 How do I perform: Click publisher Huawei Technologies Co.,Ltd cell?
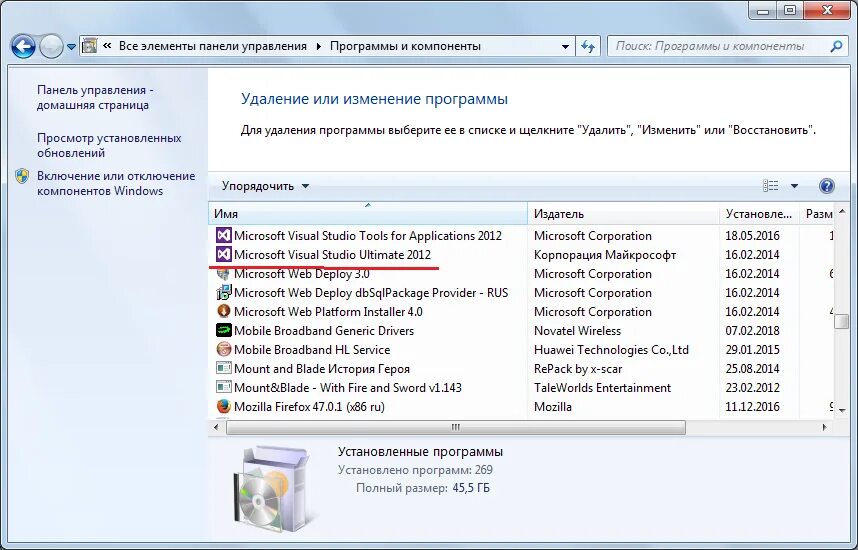pos(611,349)
